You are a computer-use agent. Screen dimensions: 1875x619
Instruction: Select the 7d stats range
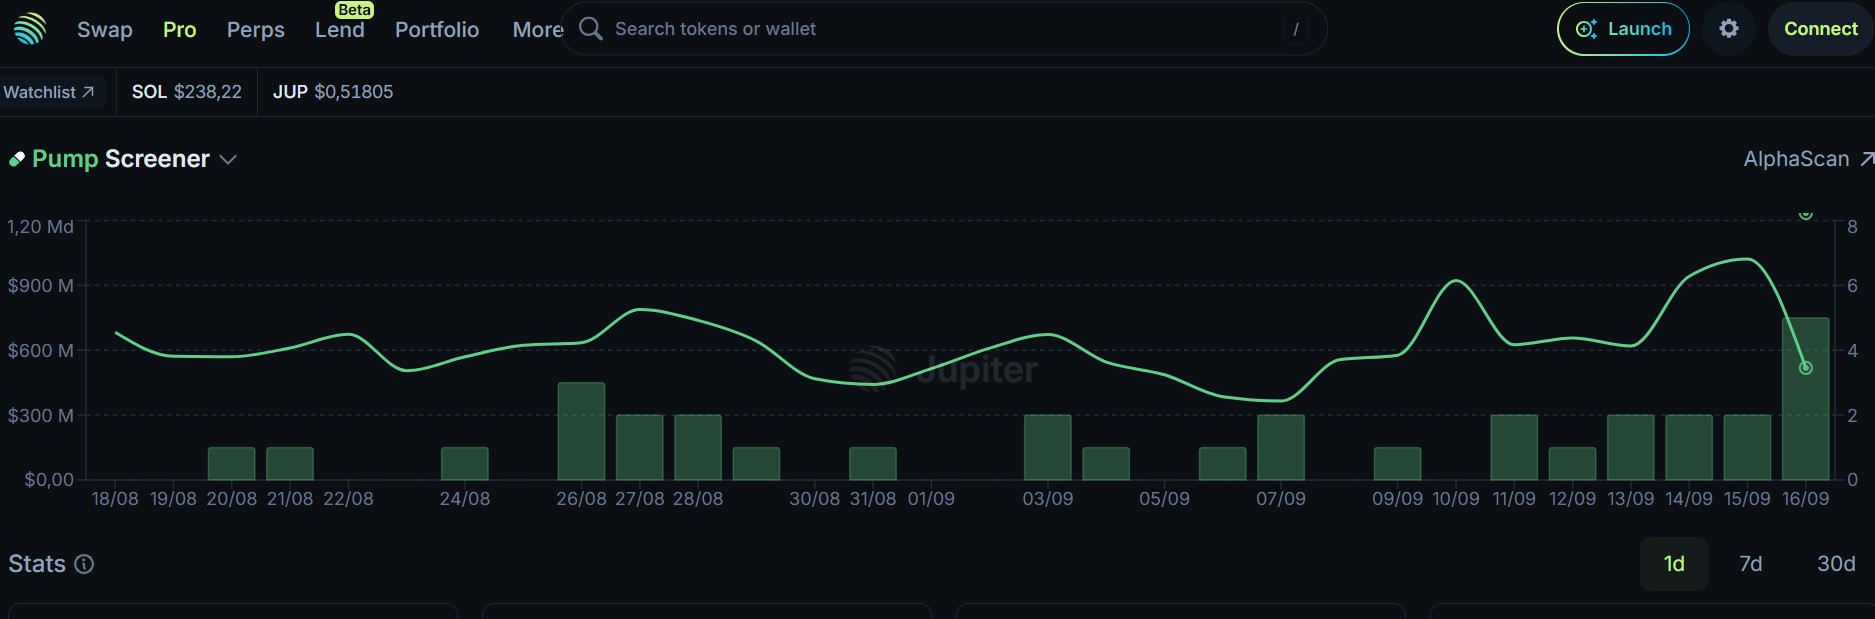pos(1751,564)
